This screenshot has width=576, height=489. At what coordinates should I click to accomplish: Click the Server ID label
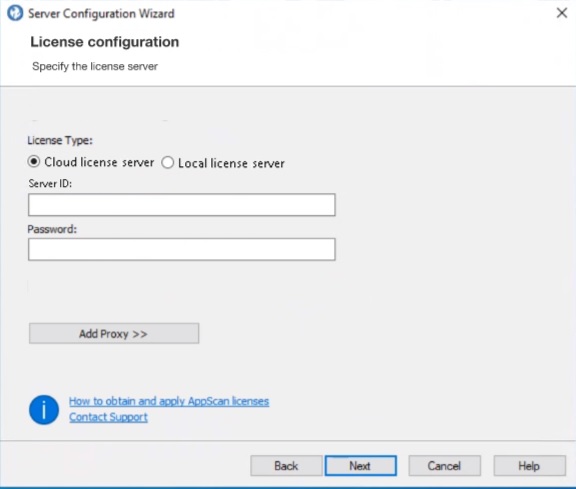[50, 183]
